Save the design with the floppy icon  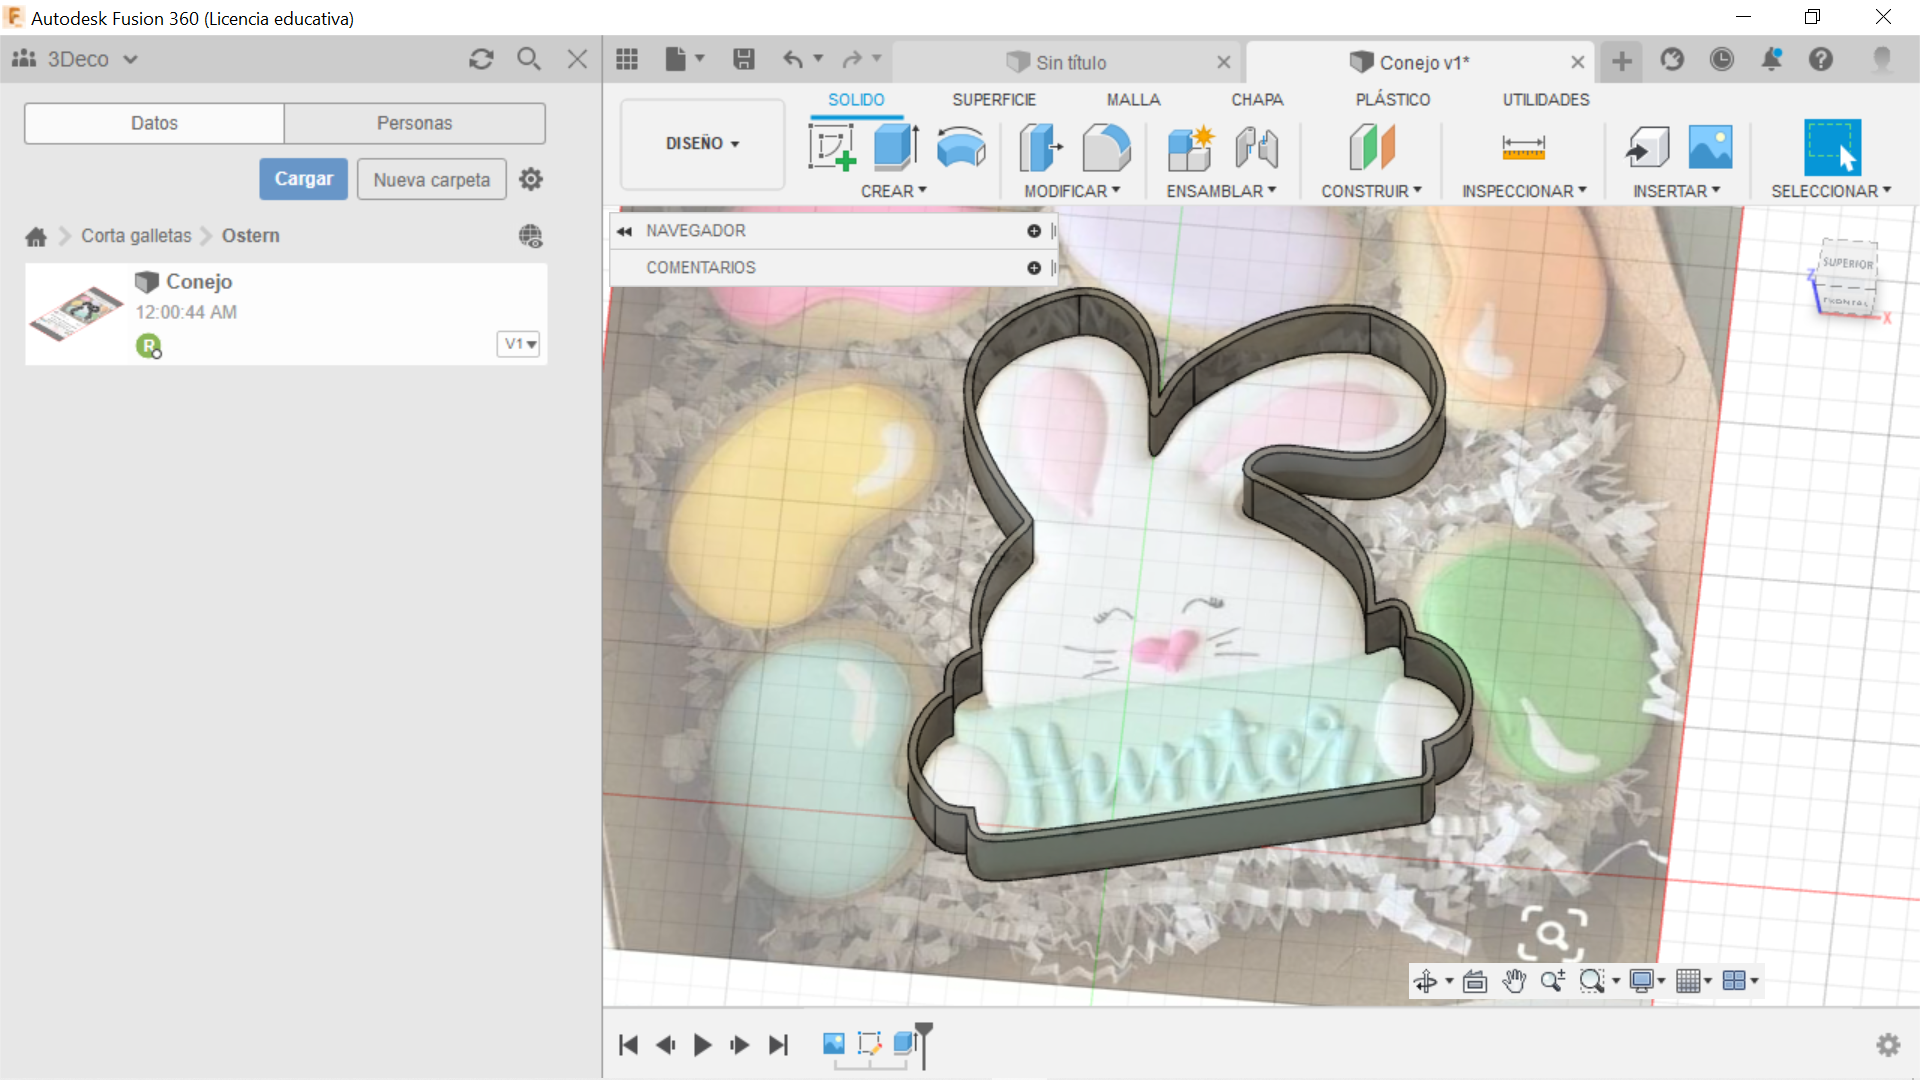tap(744, 60)
